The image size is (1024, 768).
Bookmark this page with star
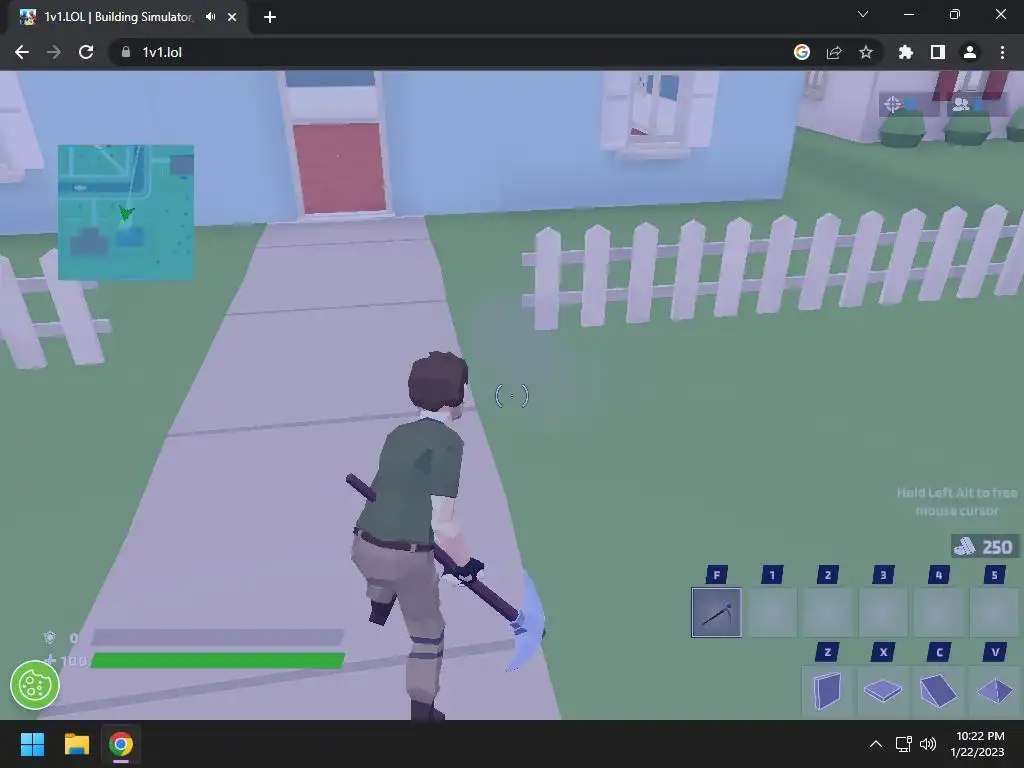(x=866, y=52)
